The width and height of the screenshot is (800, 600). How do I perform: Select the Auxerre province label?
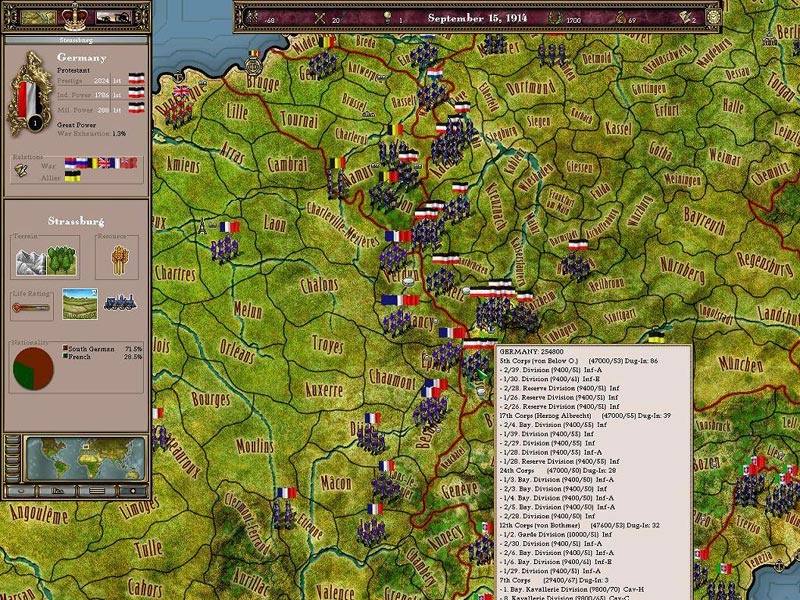[324, 390]
